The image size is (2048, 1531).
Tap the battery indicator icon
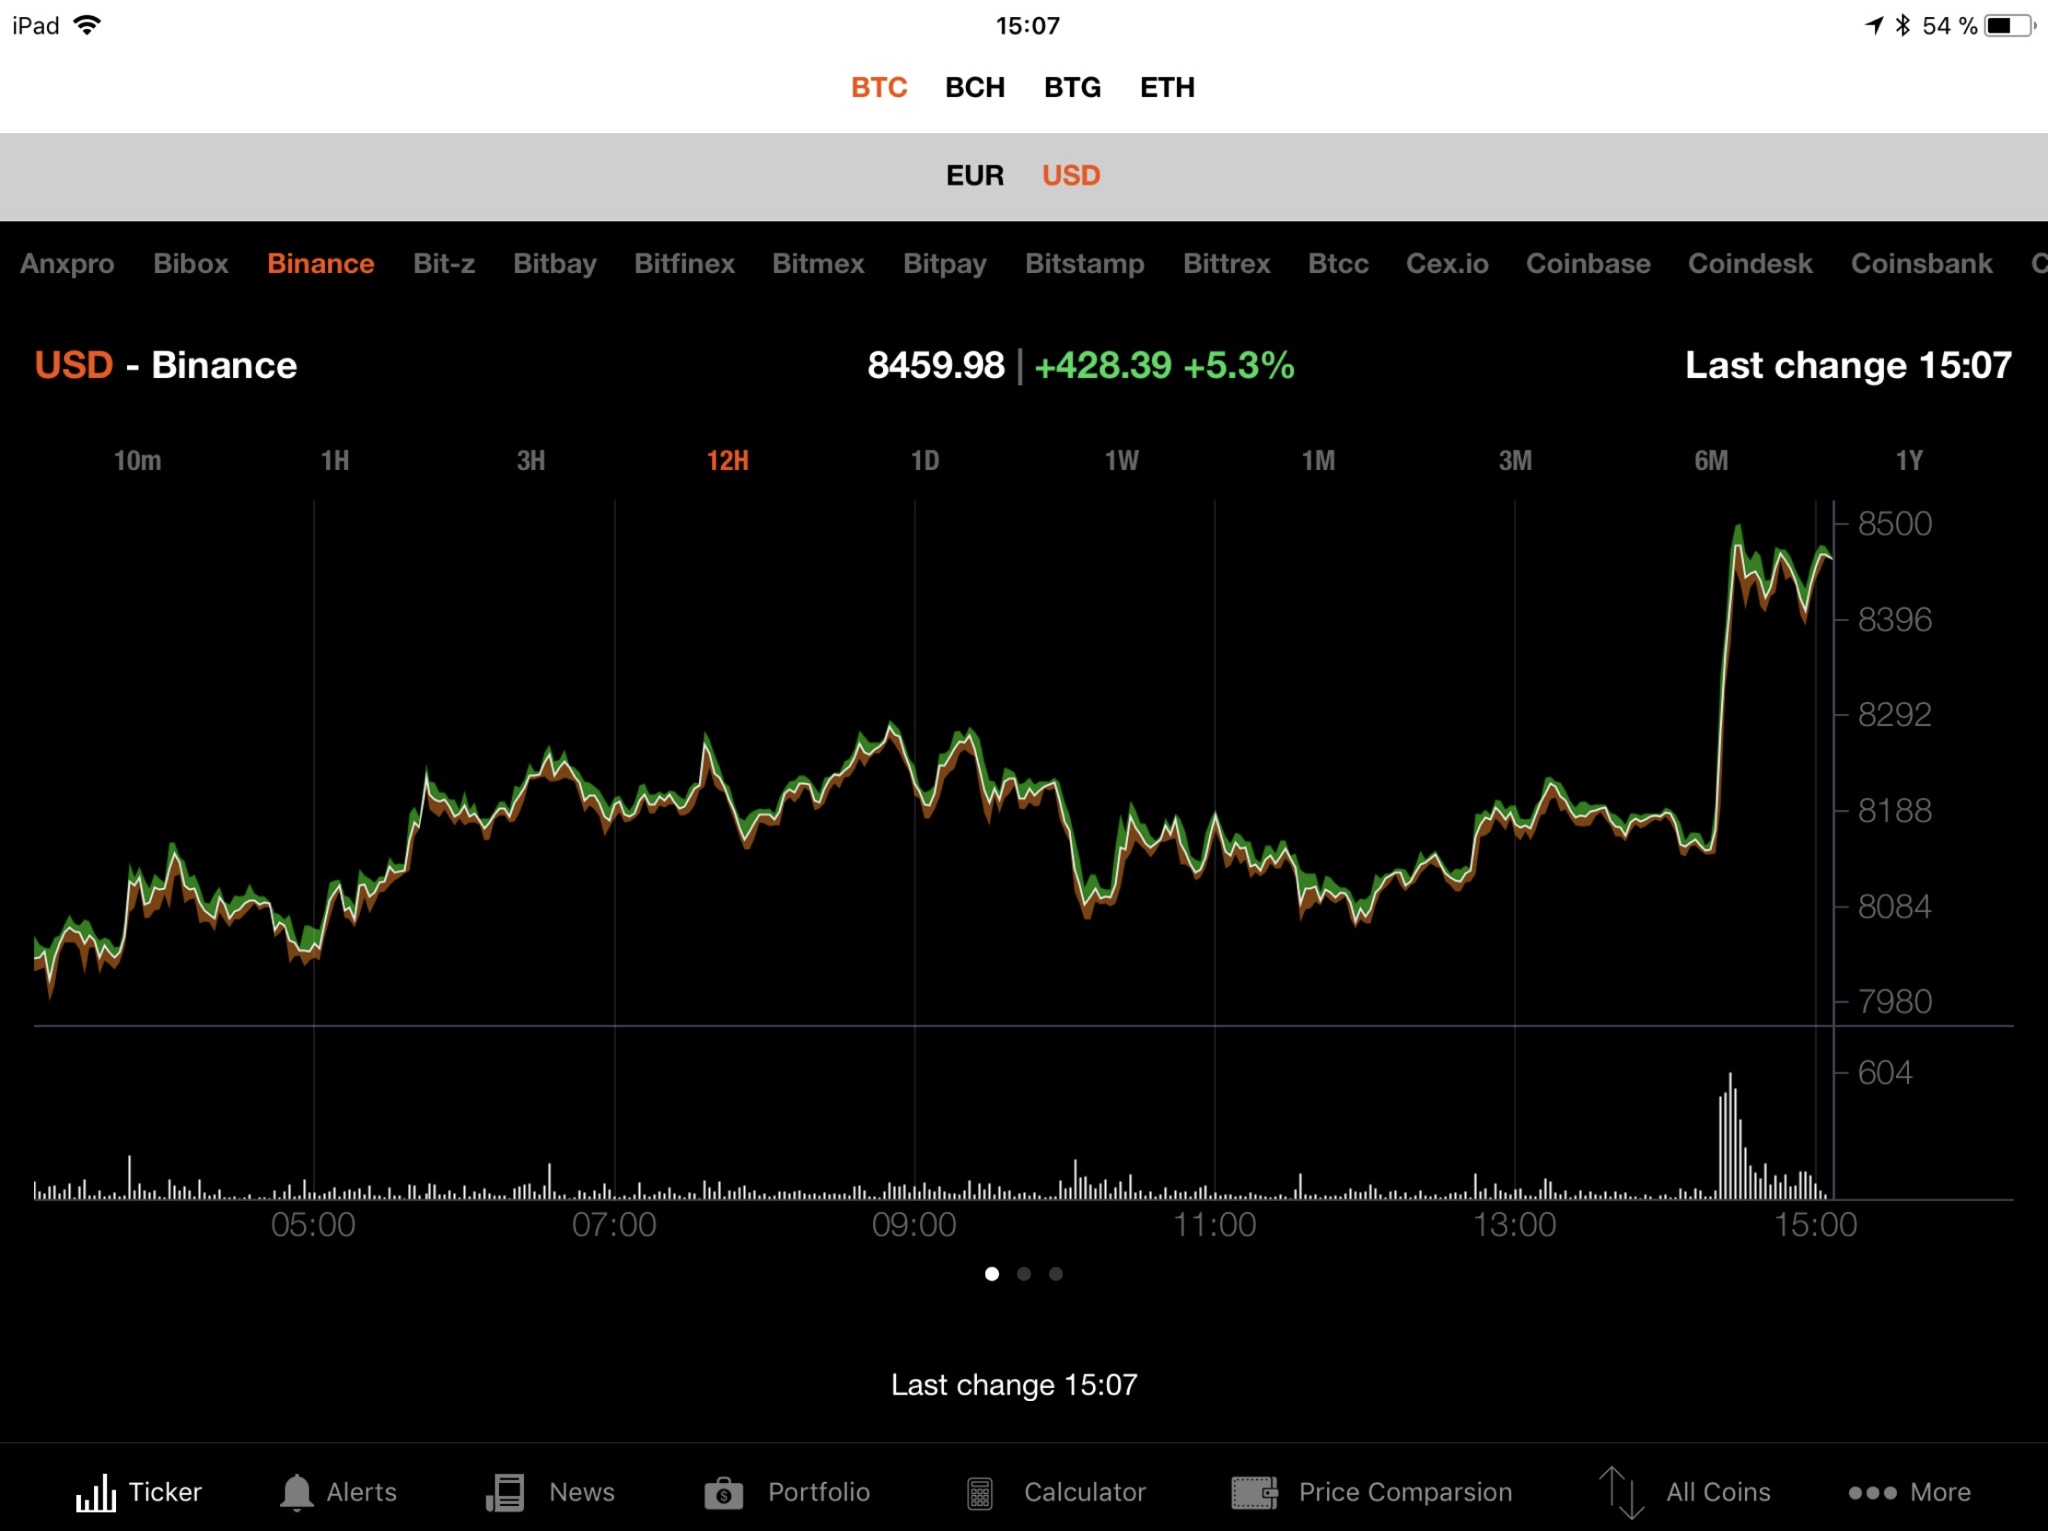2010,25
